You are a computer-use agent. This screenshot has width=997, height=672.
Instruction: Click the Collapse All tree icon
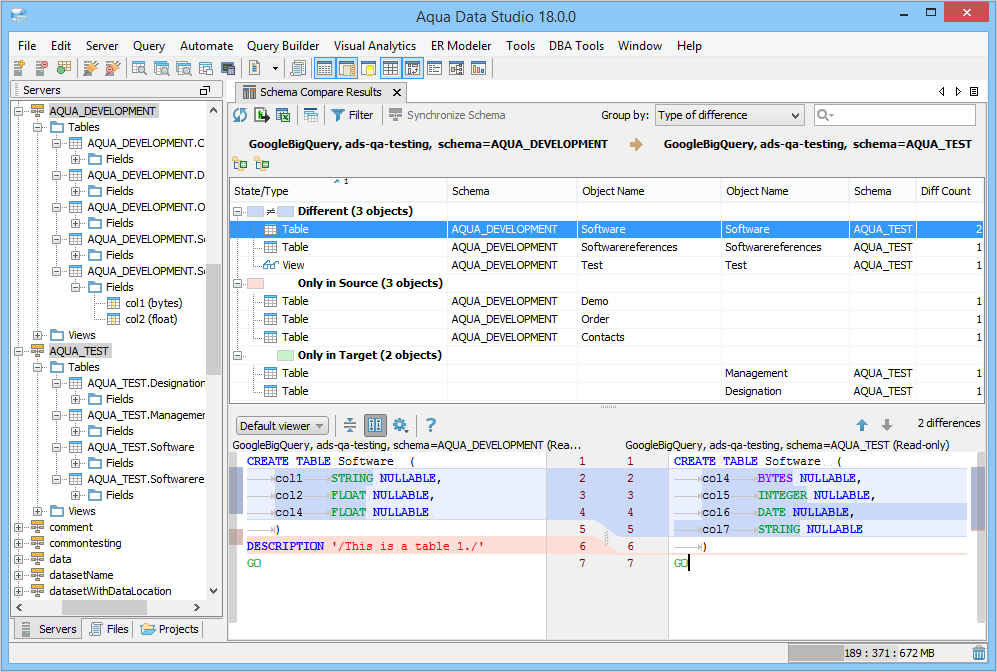(x=262, y=164)
